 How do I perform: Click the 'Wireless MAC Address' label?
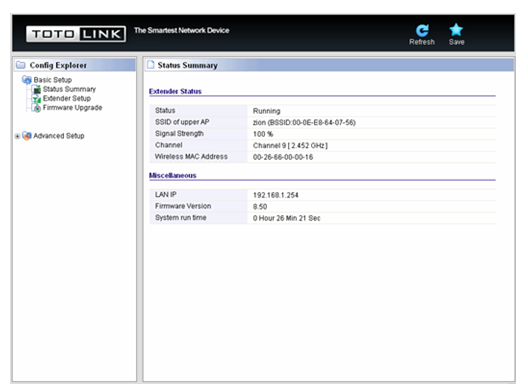pyautogui.click(x=191, y=157)
